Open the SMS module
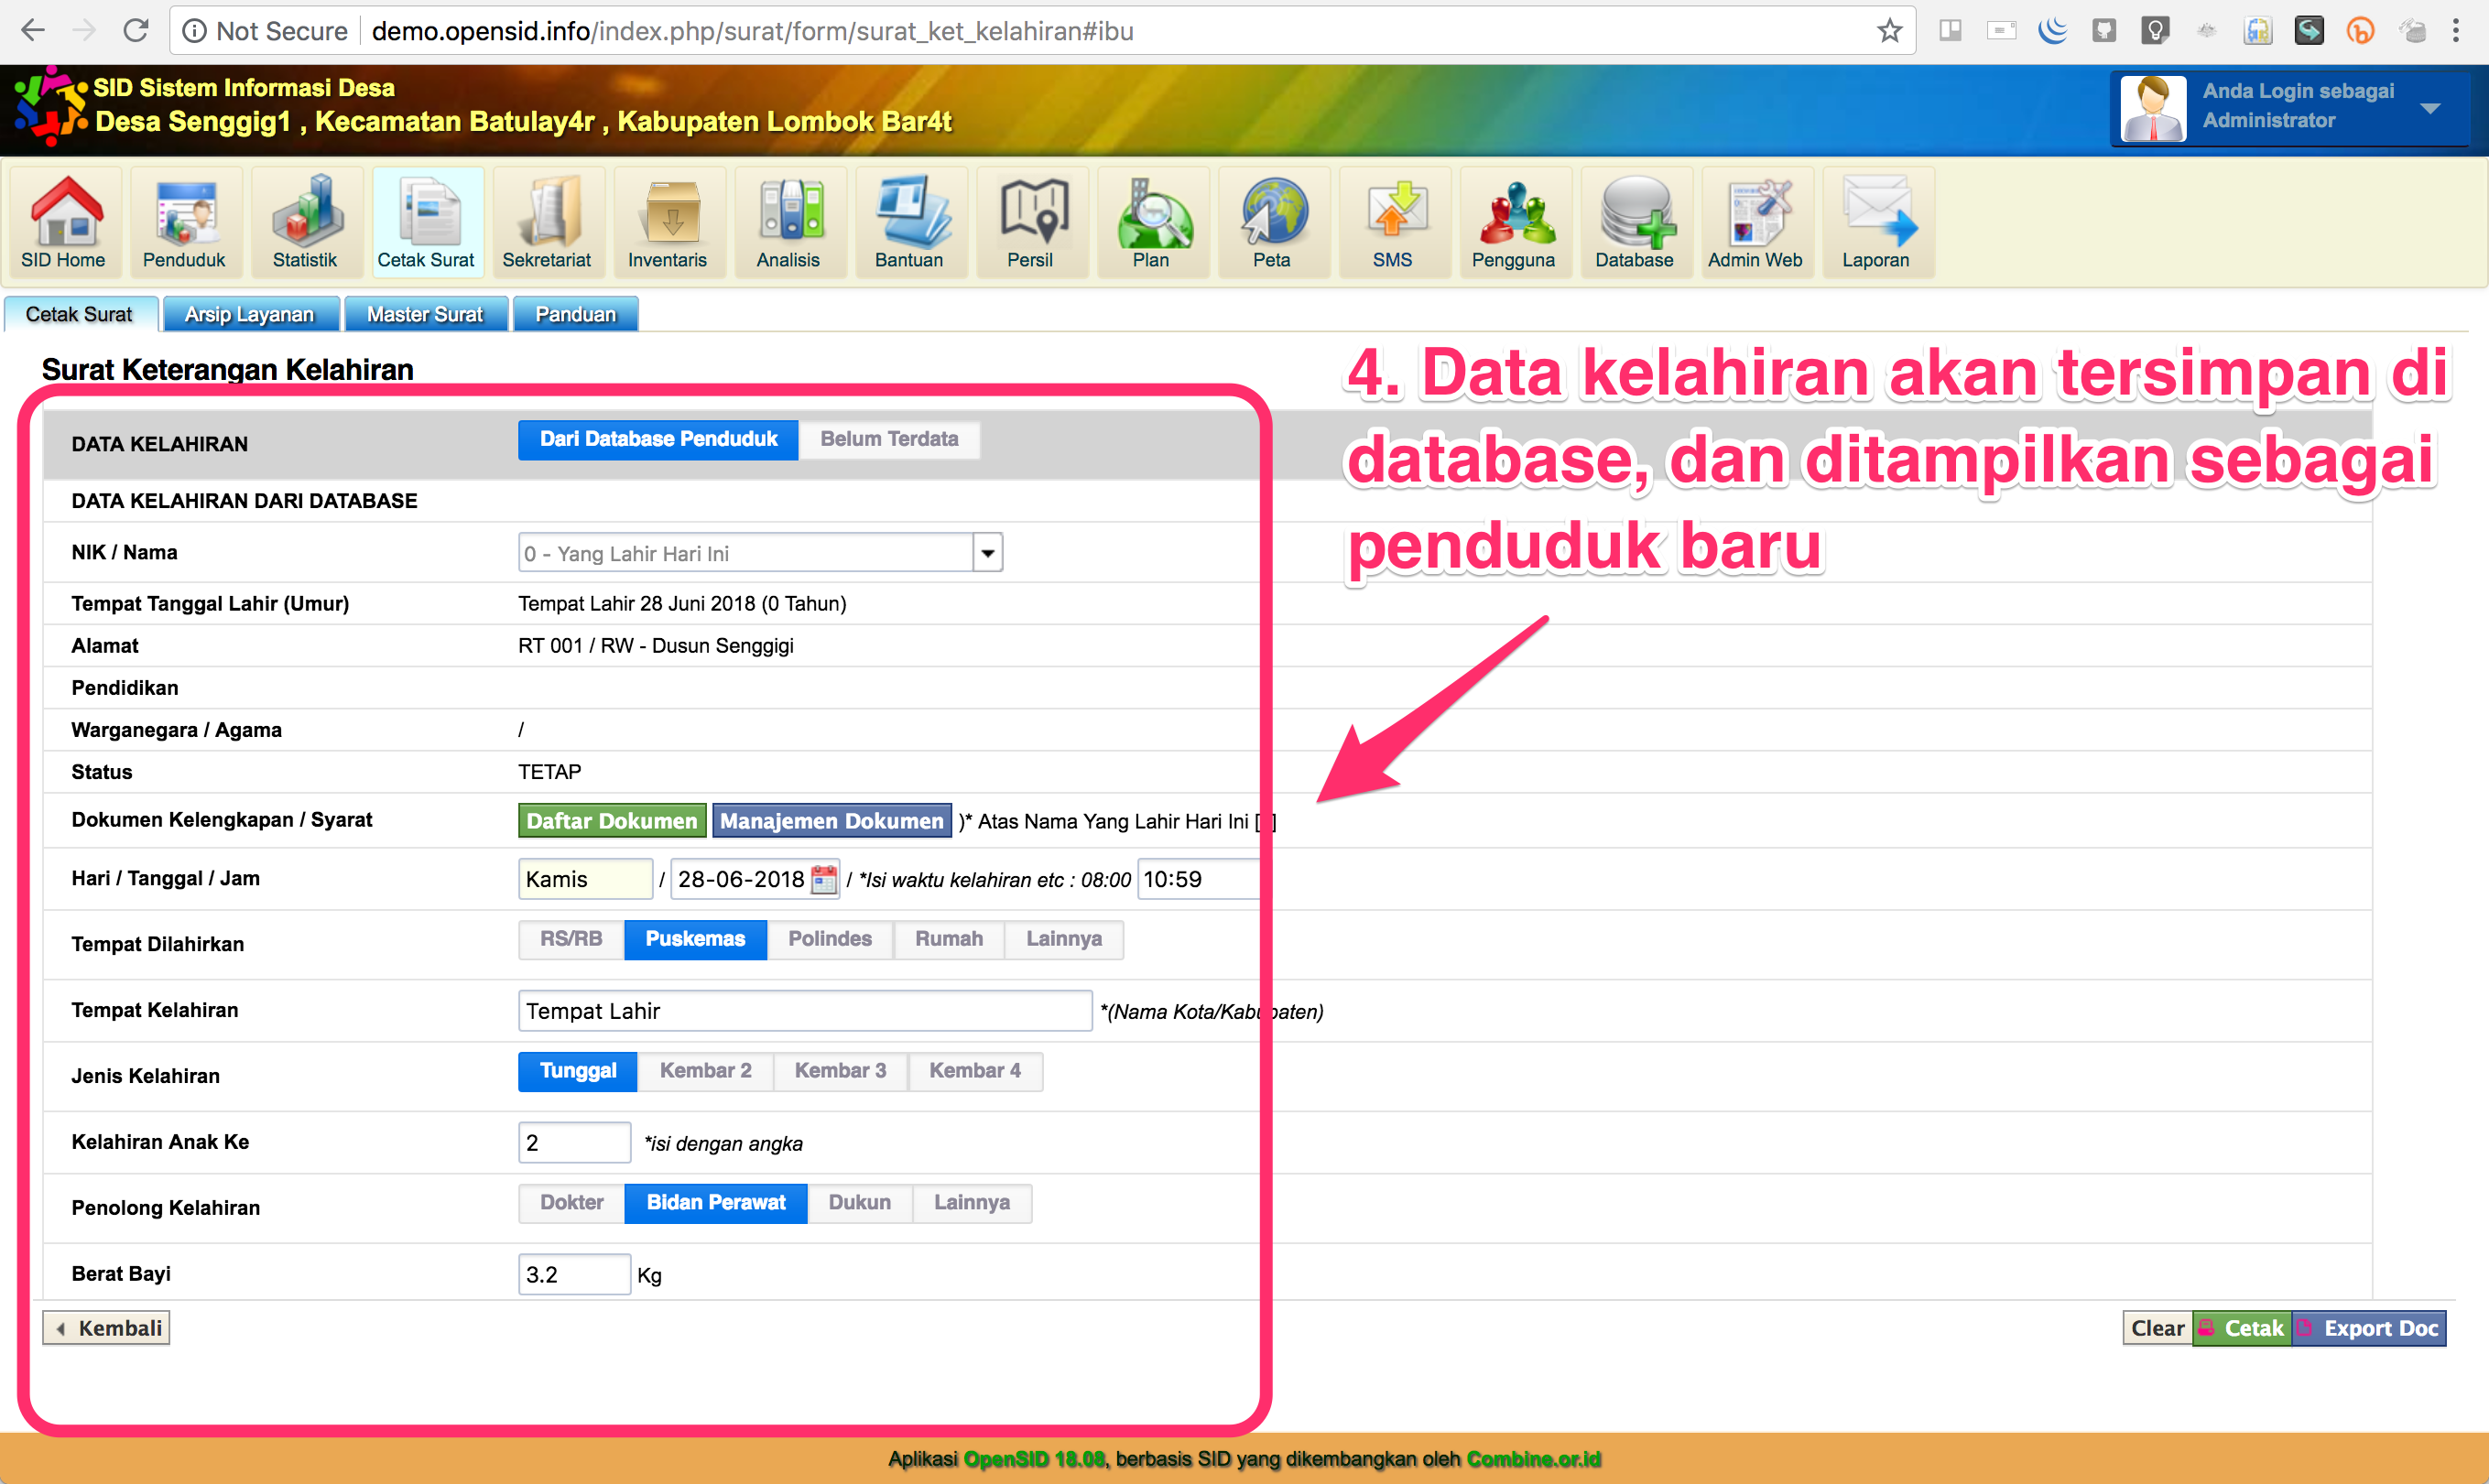Screen dimensions: 2489x1484 tap(1394, 220)
